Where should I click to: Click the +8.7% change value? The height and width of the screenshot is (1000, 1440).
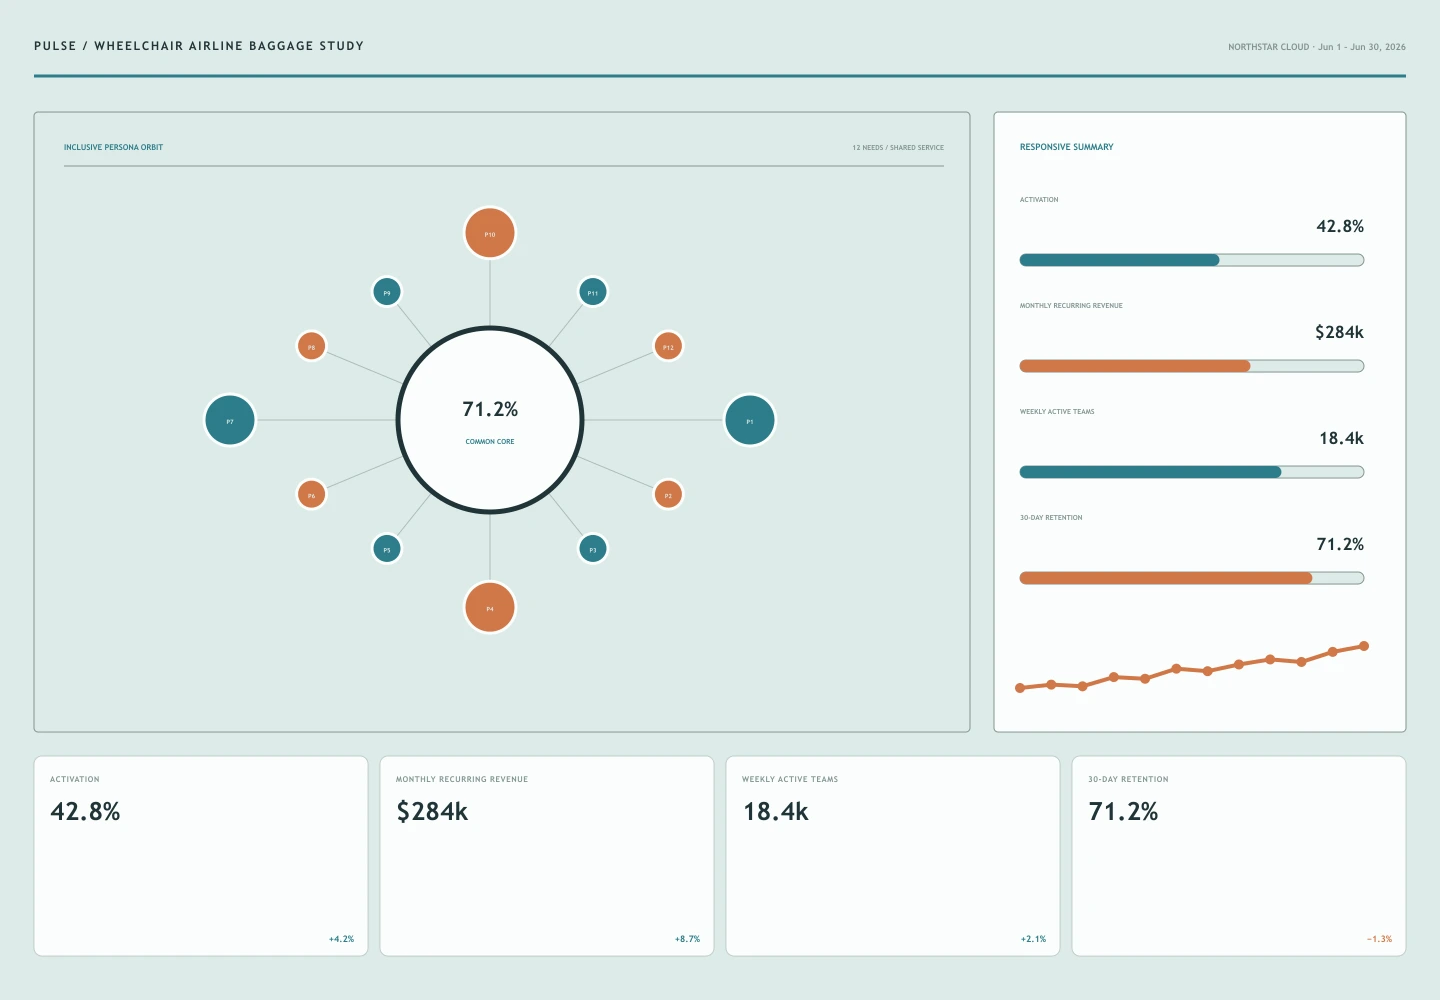[x=687, y=939]
